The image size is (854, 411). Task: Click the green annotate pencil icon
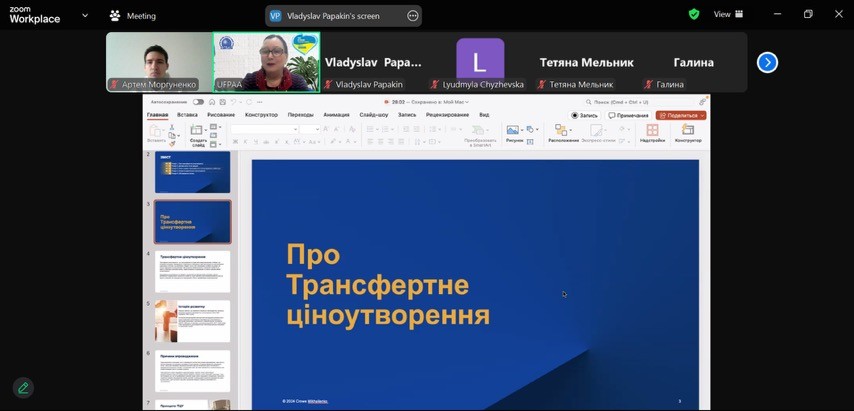23,388
